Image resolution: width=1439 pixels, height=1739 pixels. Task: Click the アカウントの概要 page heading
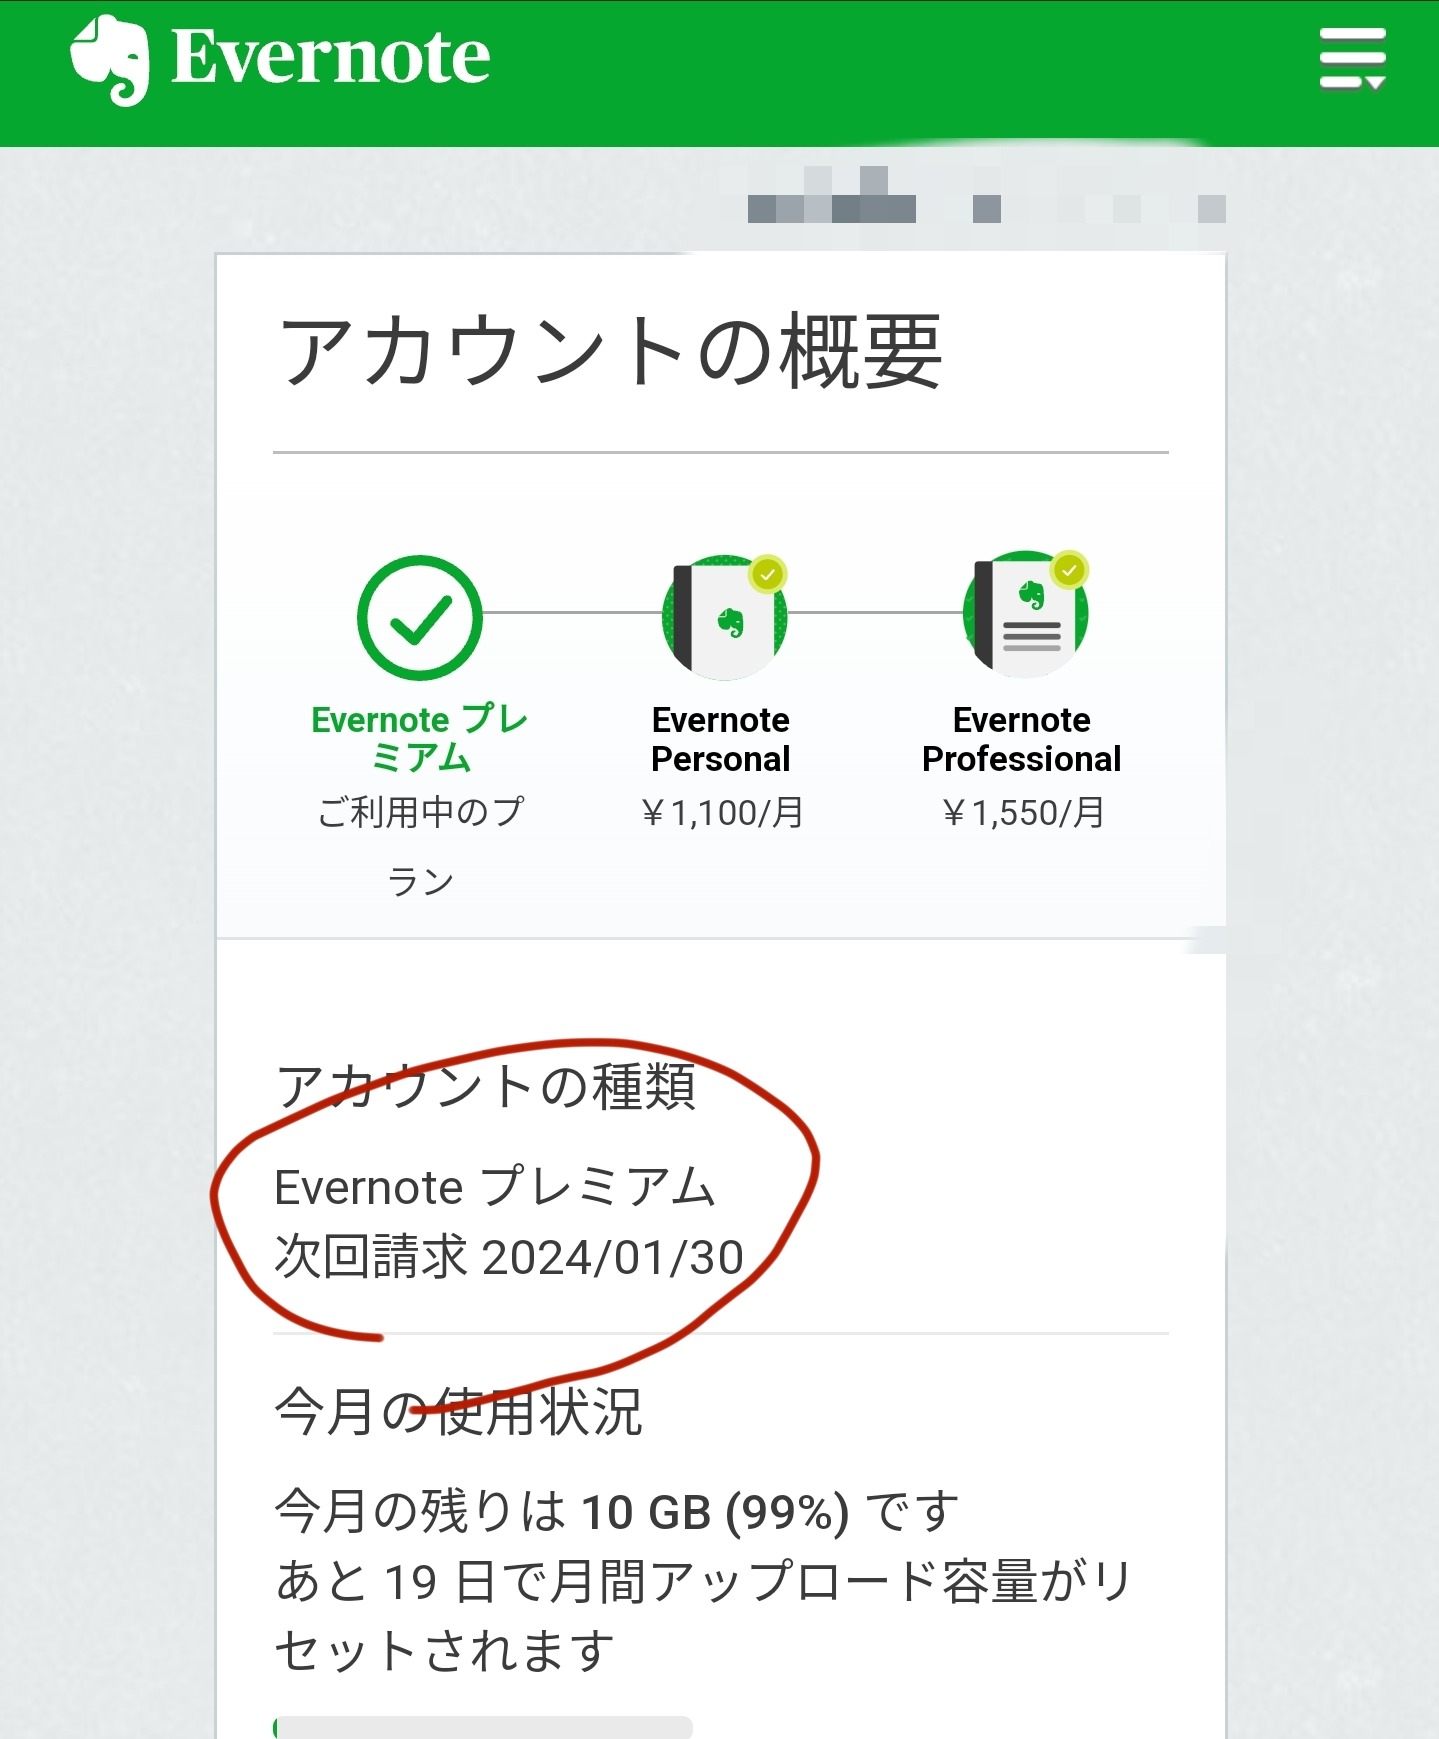[611, 351]
